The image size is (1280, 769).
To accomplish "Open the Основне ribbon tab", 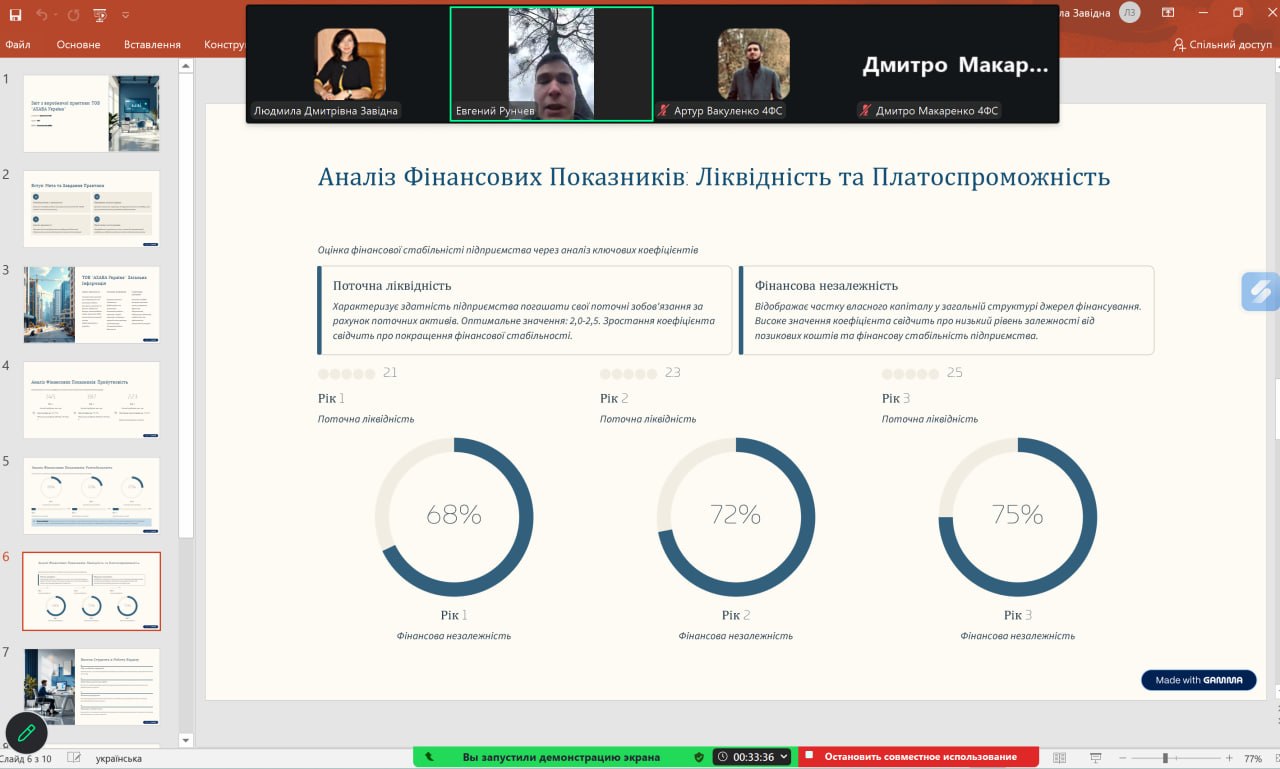I will coord(78,45).
